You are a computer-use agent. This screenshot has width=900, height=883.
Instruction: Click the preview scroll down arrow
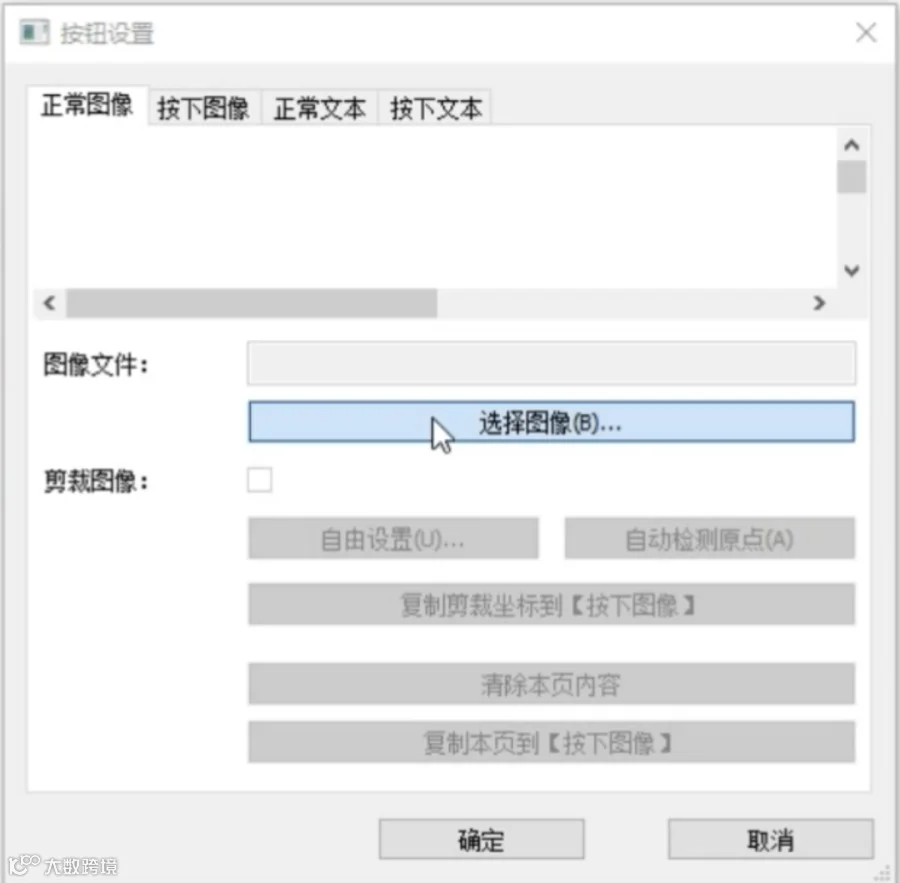tap(851, 270)
